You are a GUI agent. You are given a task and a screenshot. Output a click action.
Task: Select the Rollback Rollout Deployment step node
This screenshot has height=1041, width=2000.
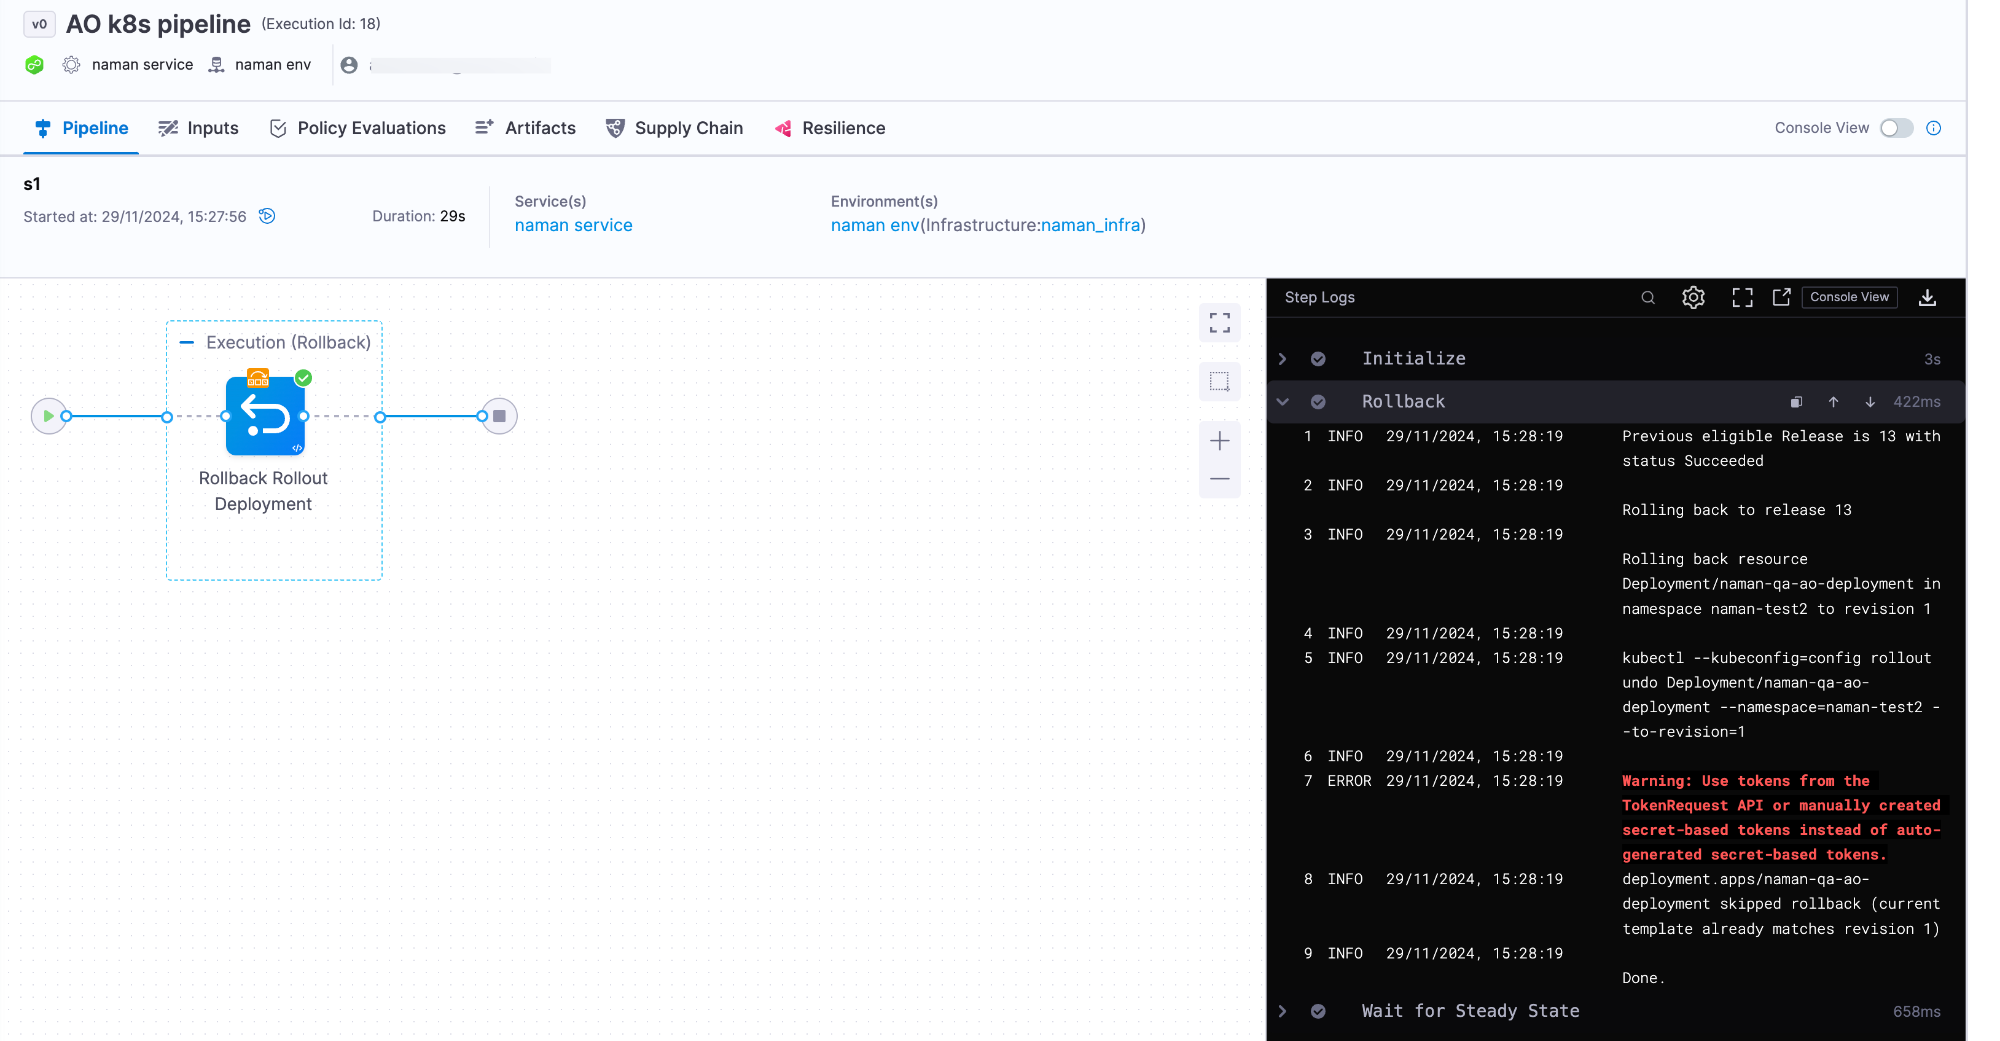click(x=265, y=416)
